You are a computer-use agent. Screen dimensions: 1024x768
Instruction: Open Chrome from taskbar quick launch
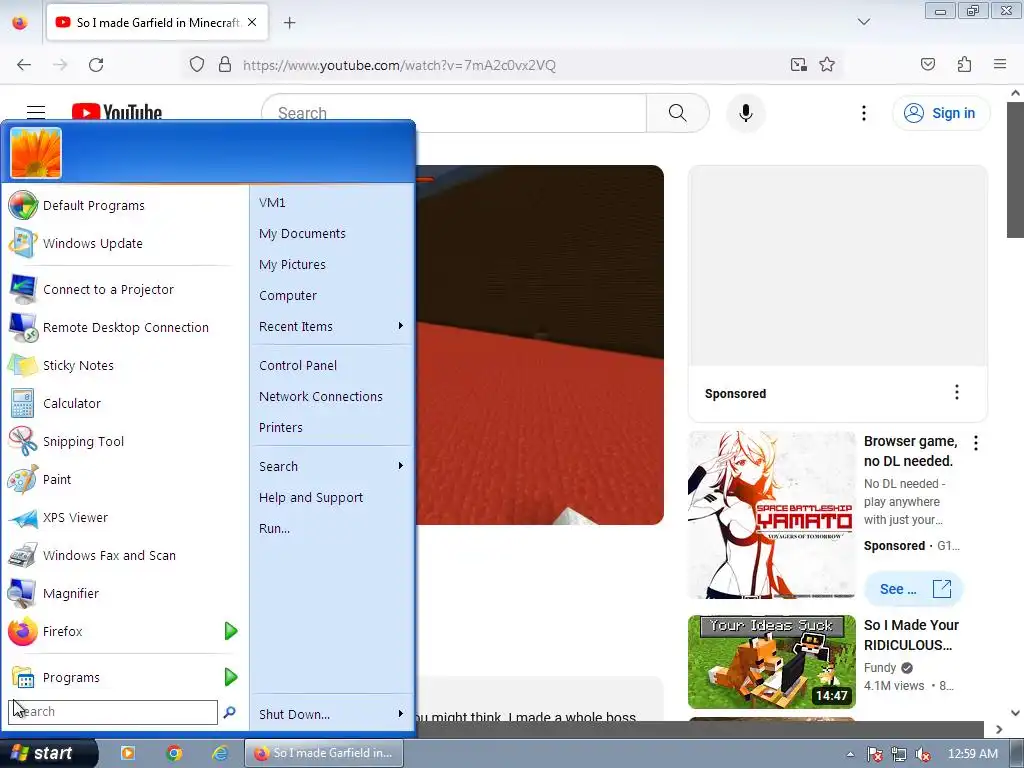(x=174, y=753)
